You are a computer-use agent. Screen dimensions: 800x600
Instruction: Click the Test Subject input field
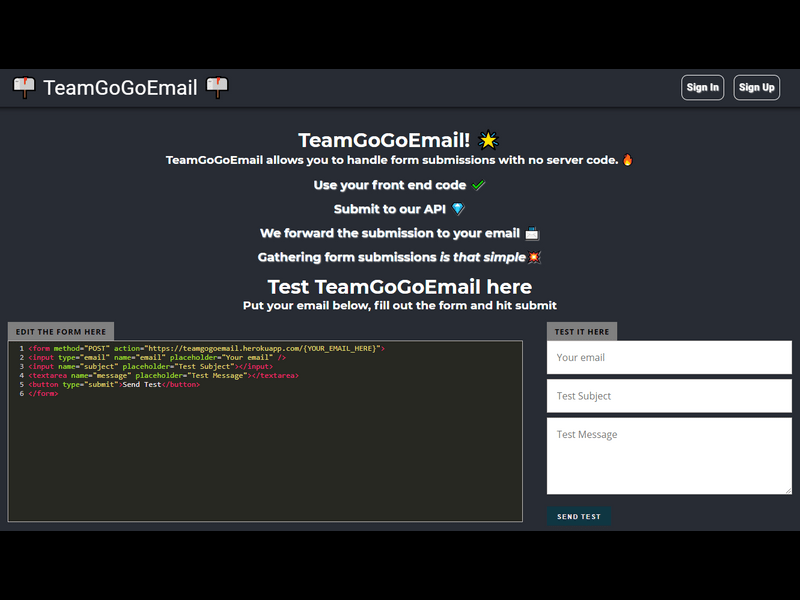(x=669, y=395)
